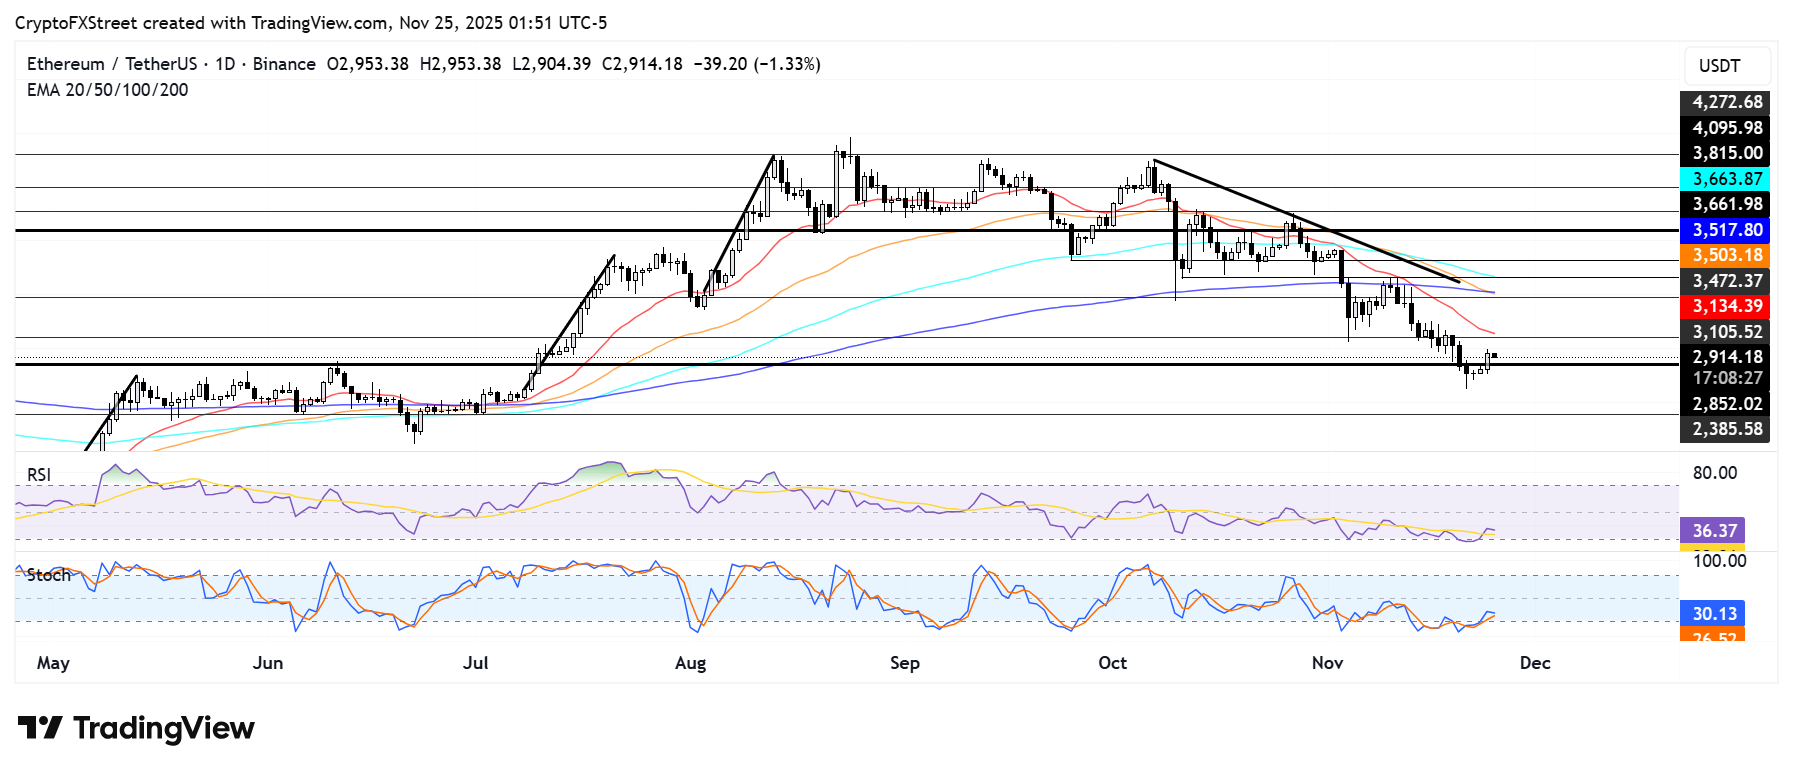Click the May label on time axis

[53, 663]
